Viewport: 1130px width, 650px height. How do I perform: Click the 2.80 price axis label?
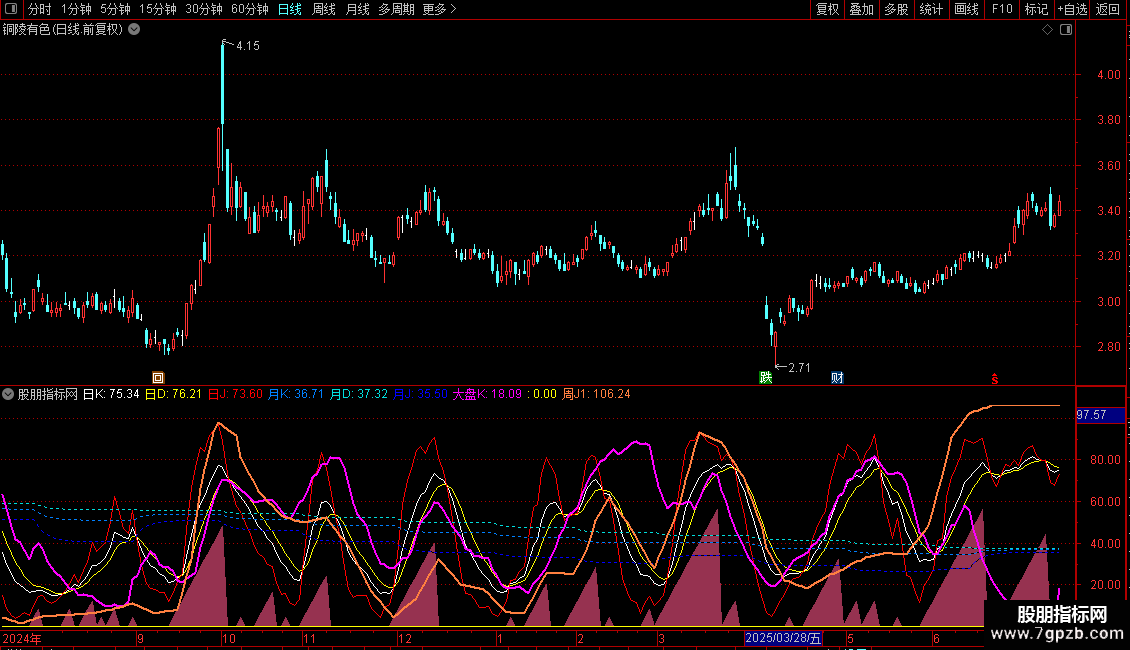coord(1108,347)
